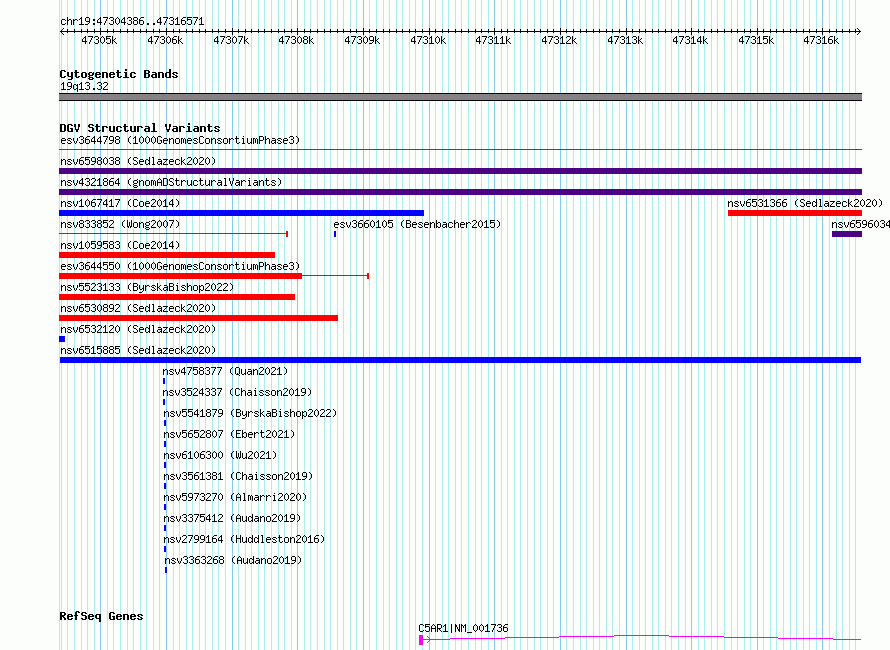This screenshot has width=890, height=650.
Task: Open nsv4321864 (gnomADStructuralVariants) label
Action: (x=171, y=182)
